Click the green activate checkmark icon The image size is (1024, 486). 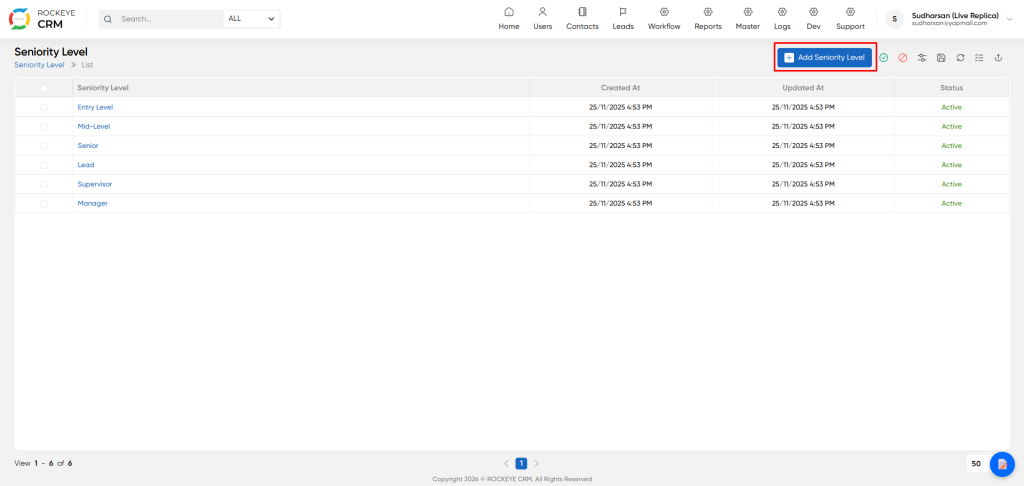(x=884, y=57)
